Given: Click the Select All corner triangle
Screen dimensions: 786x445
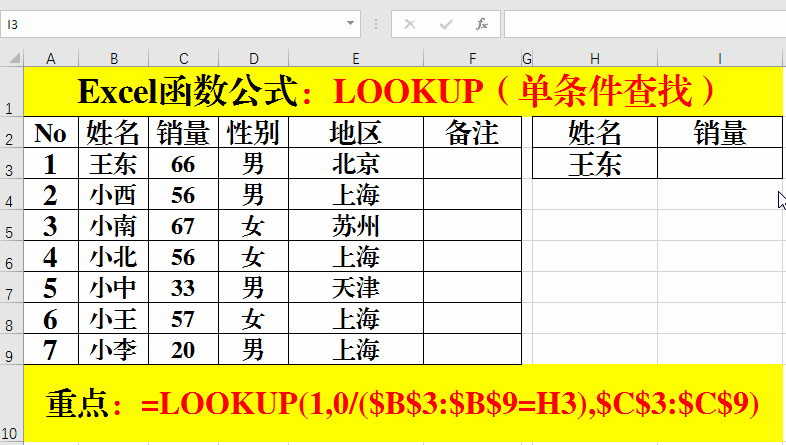Looking at the screenshot, I should pyautogui.click(x=15, y=58).
